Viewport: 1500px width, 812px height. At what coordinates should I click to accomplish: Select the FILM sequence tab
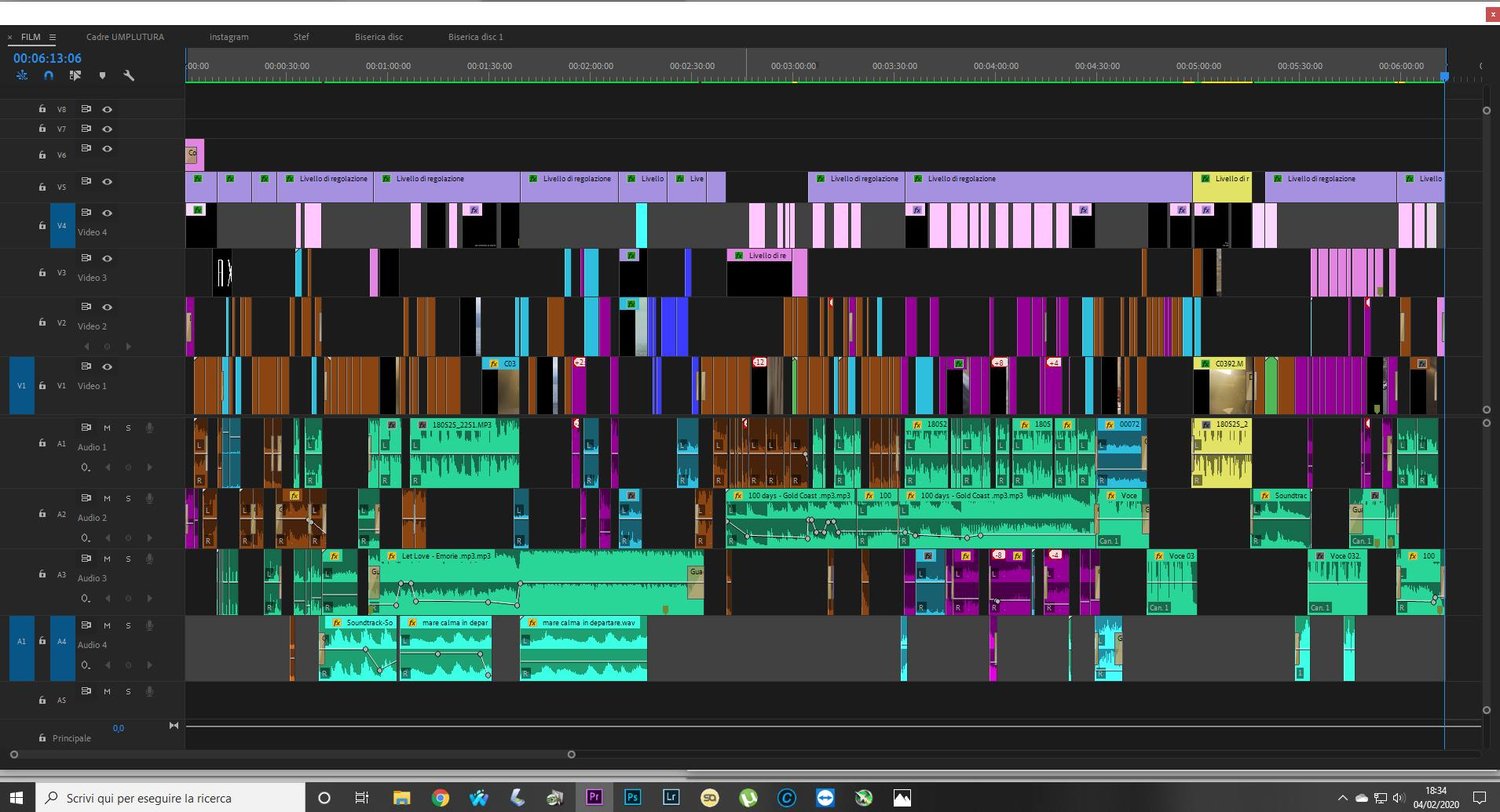[31, 37]
